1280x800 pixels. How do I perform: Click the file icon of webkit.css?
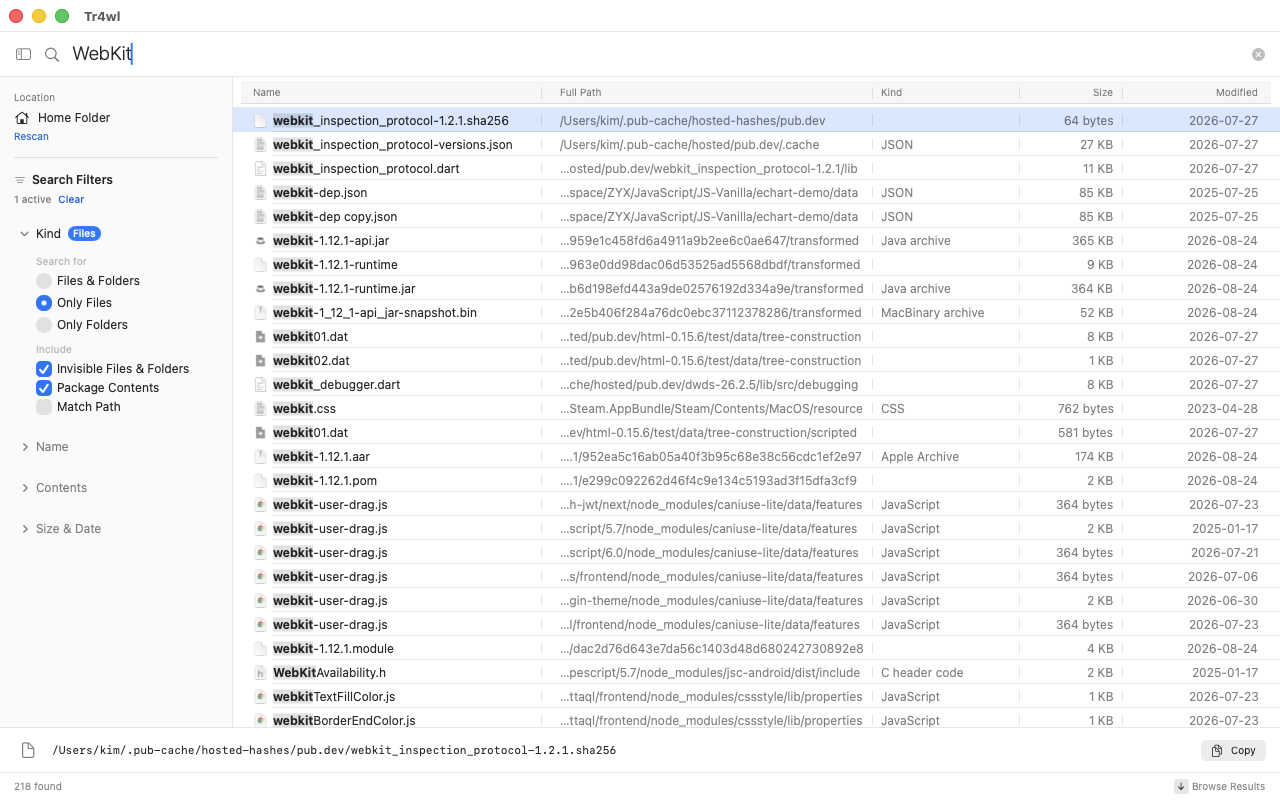[x=260, y=409]
